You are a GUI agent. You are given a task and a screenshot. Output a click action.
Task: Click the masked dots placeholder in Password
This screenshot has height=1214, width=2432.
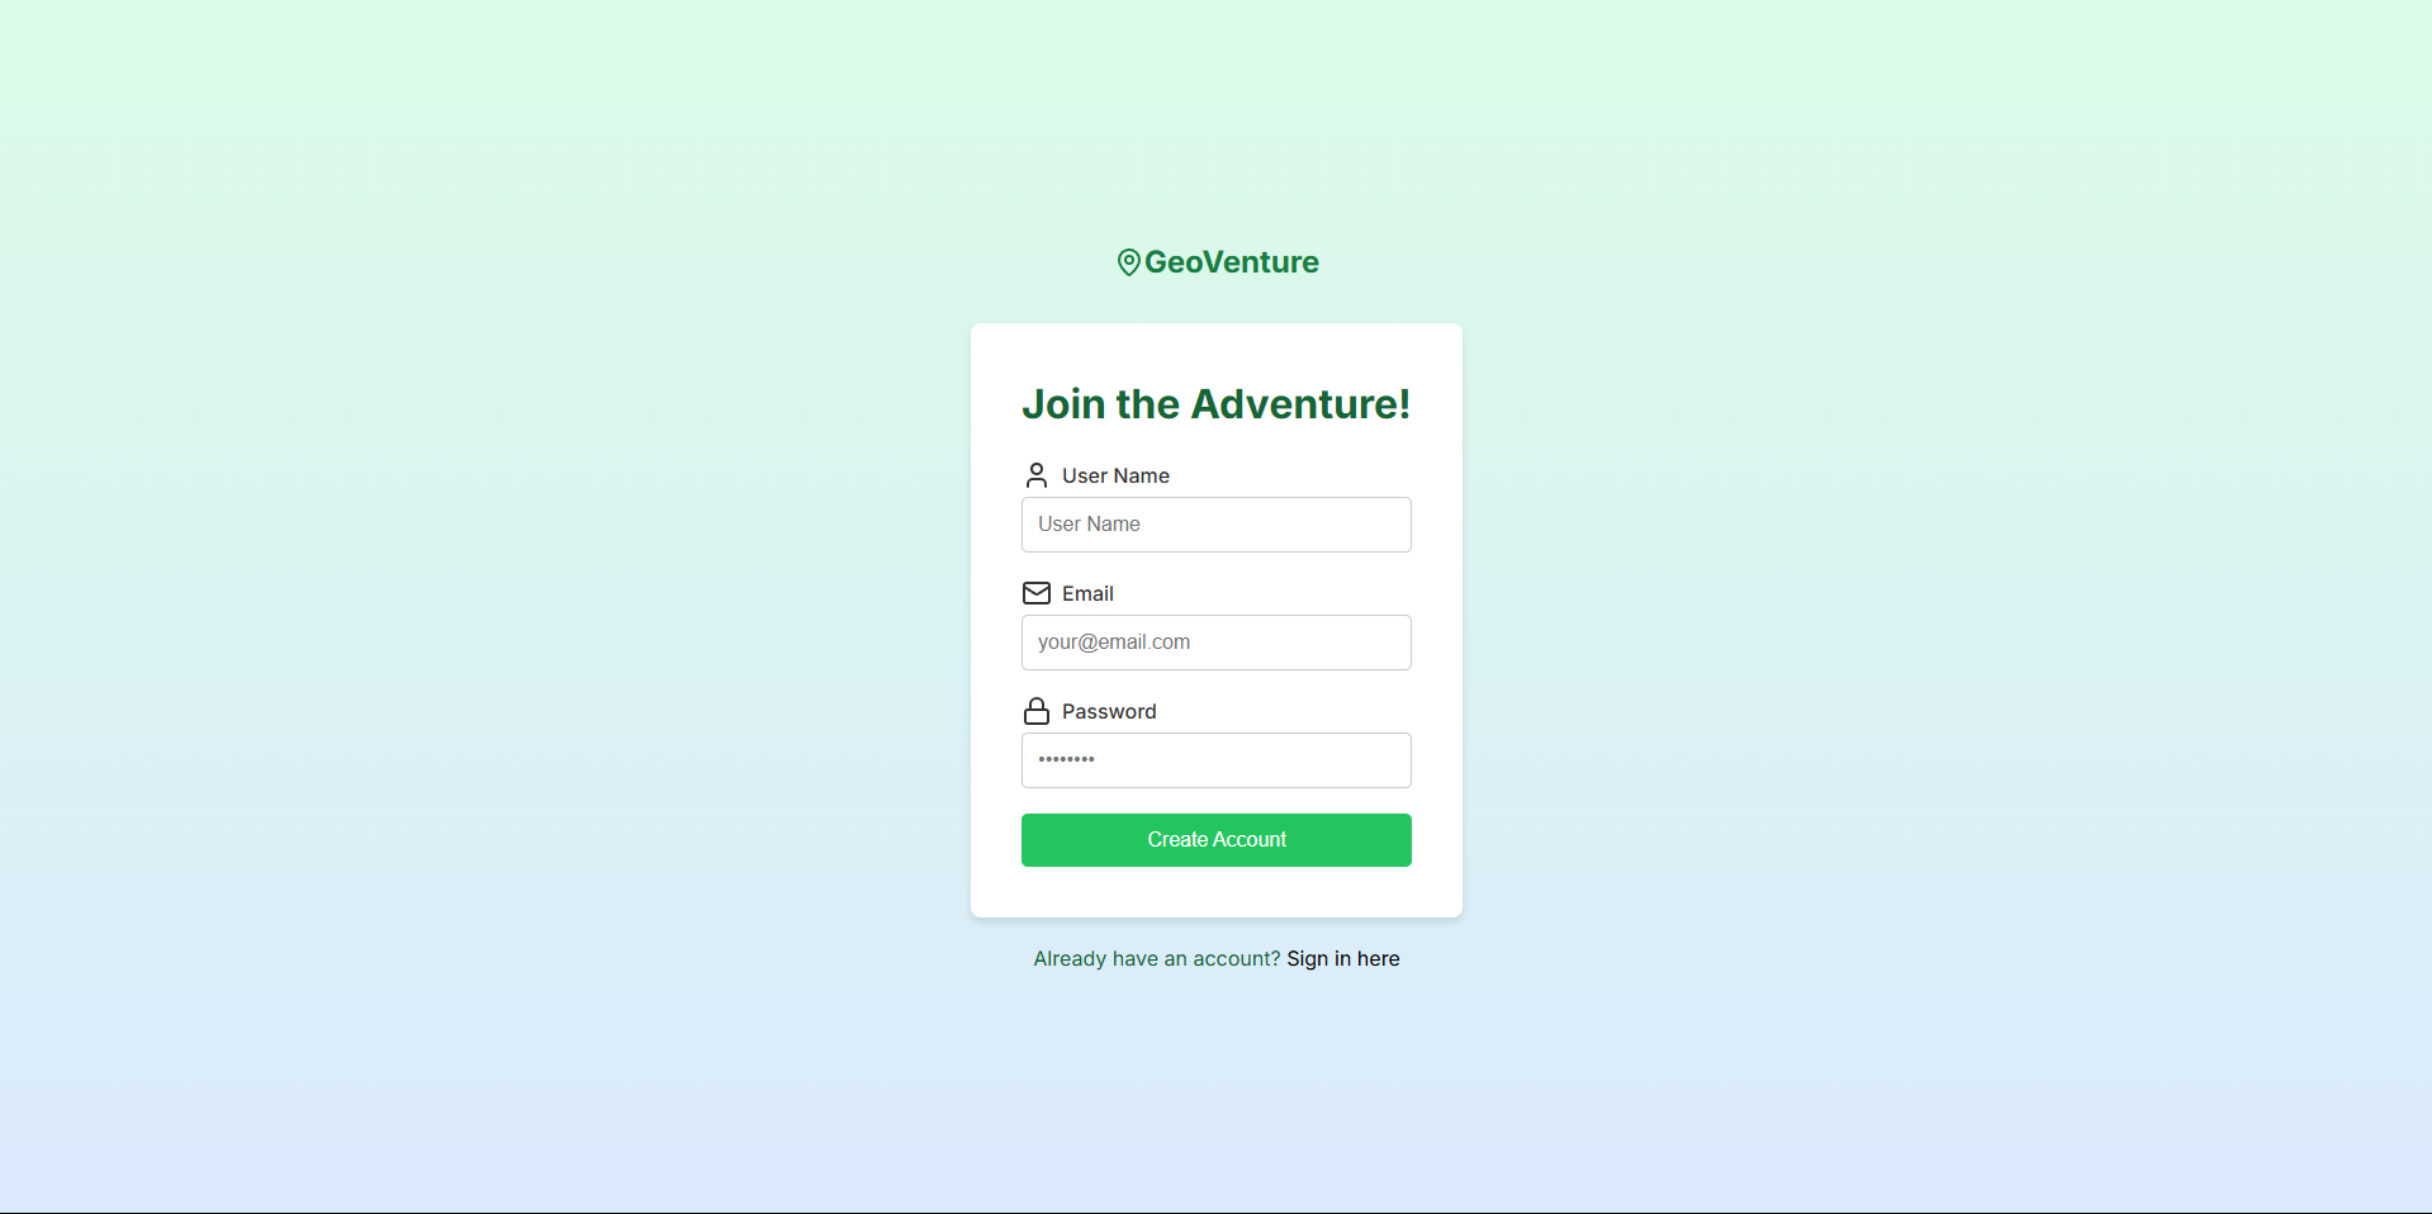point(1066,759)
